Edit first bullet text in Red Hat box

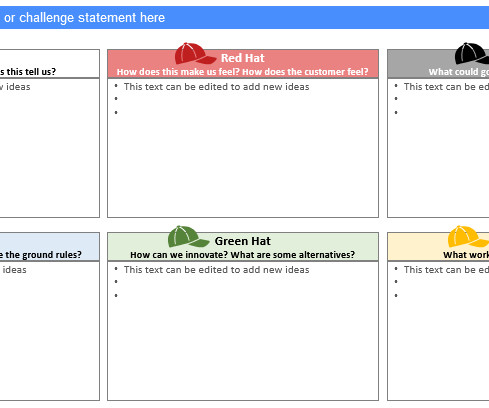coord(216,87)
